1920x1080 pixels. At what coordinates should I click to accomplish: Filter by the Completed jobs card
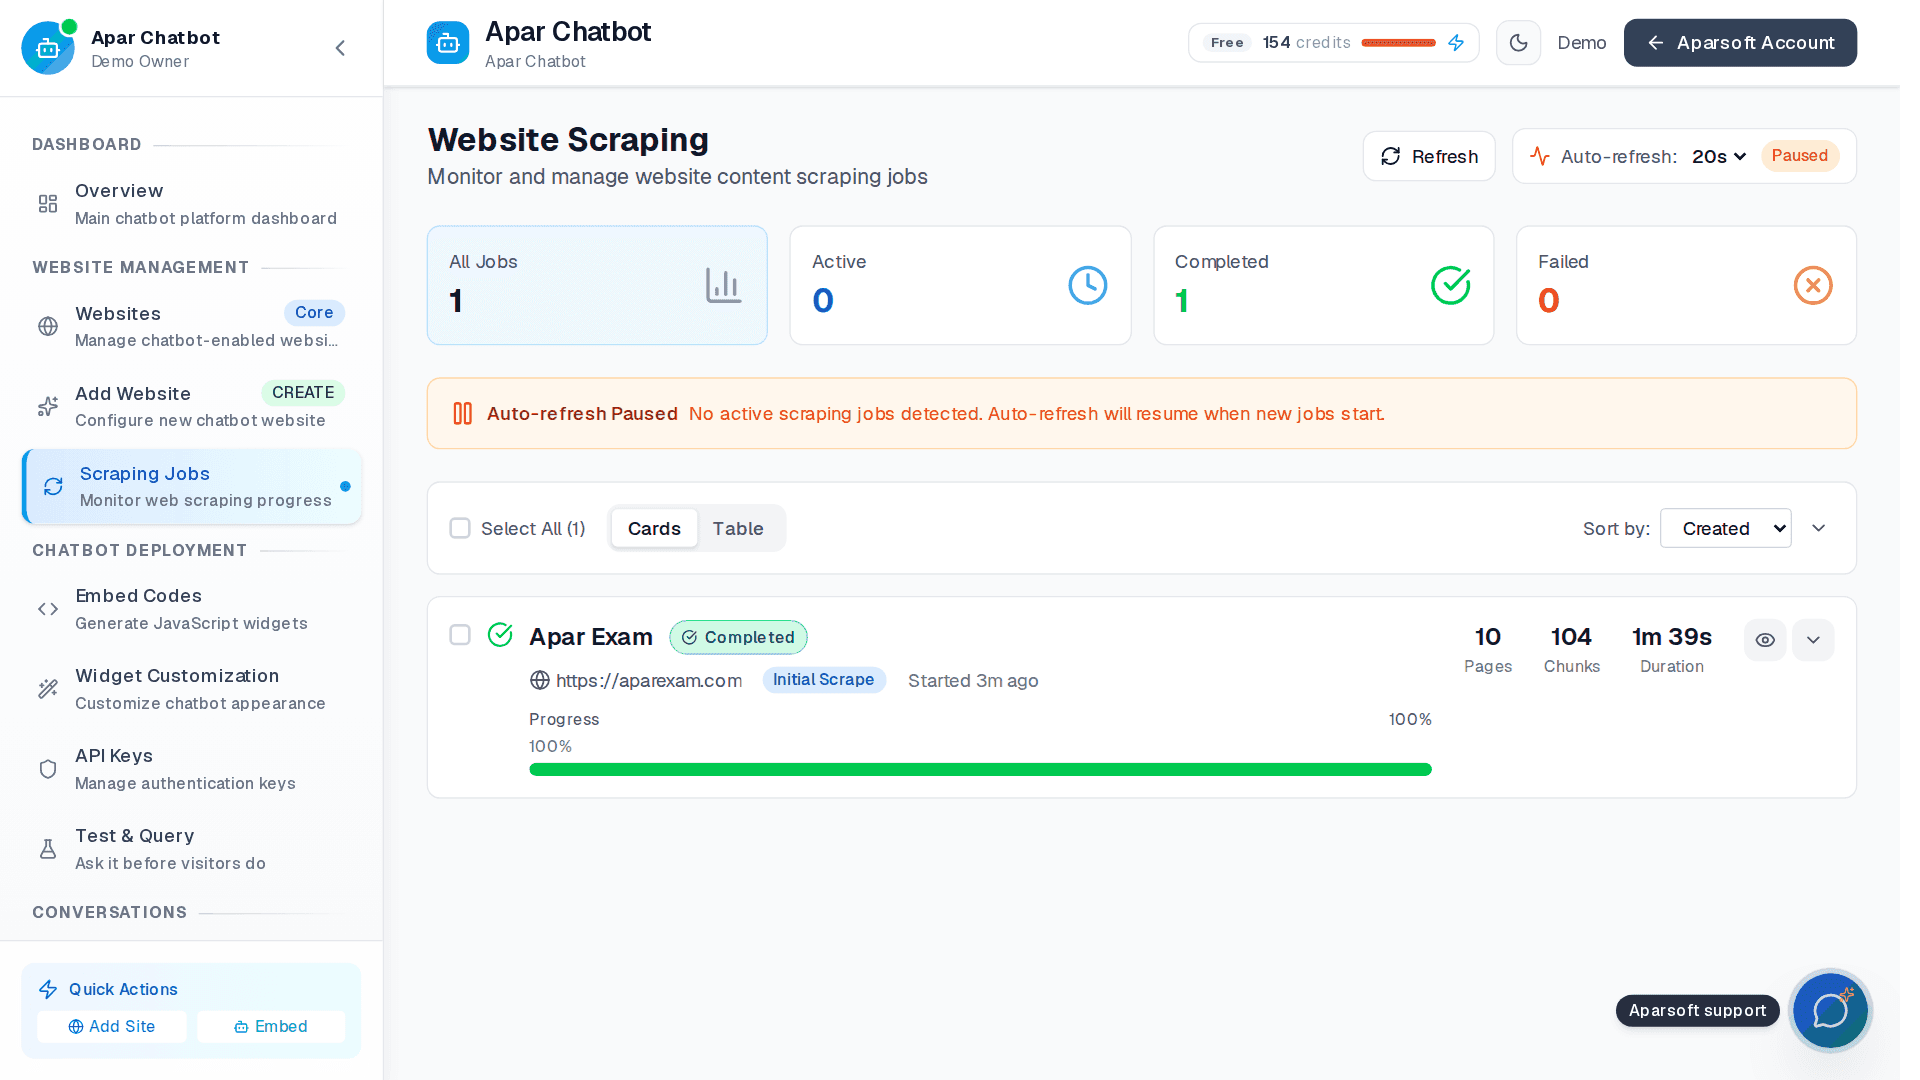pos(1323,286)
